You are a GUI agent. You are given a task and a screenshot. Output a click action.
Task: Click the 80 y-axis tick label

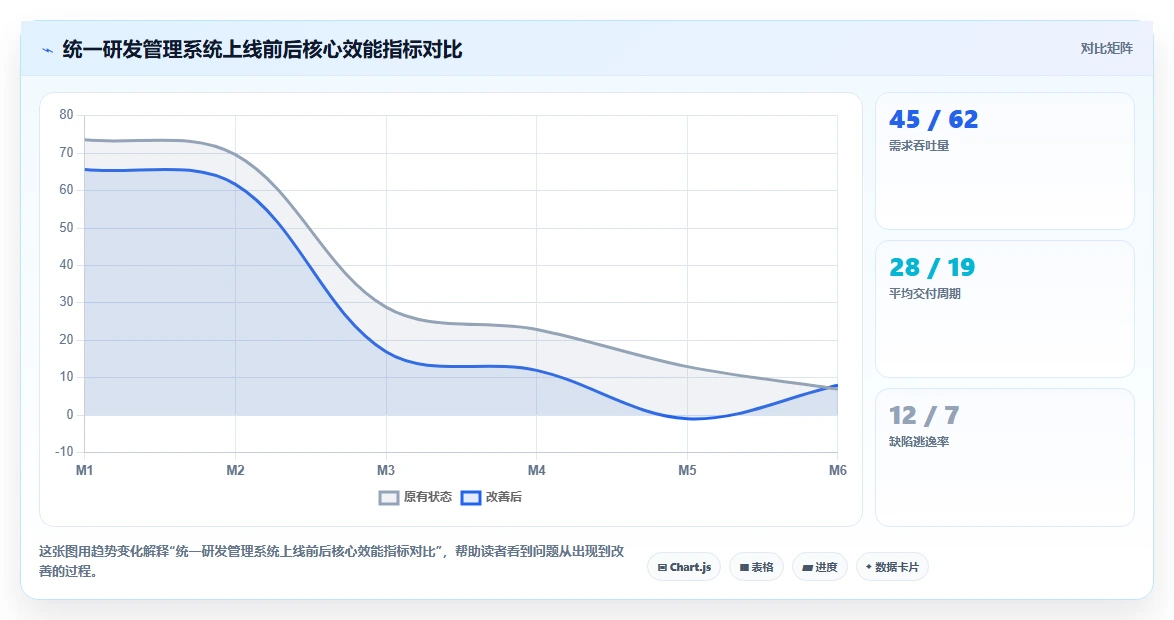click(67, 115)
